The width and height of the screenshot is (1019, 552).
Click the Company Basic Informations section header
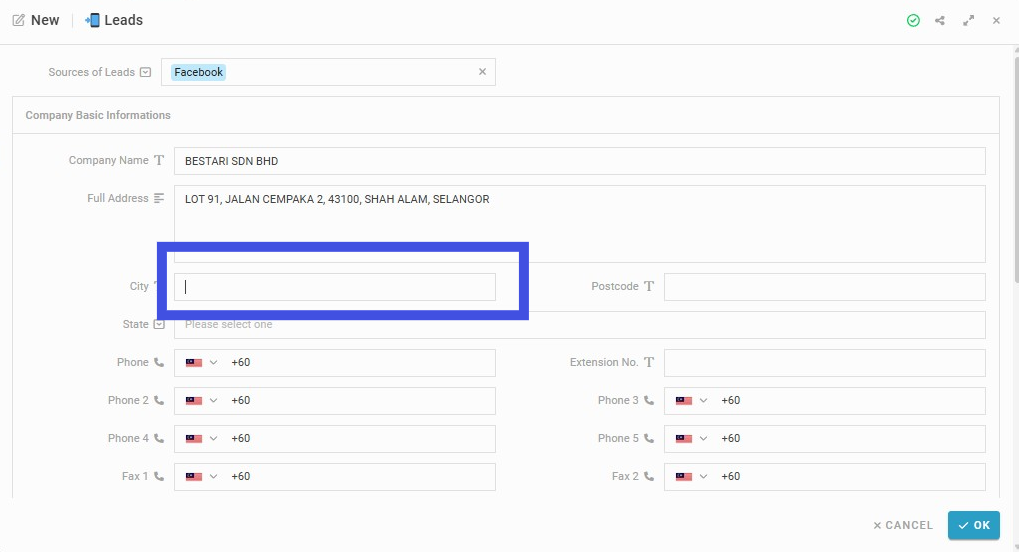[98, 115]
